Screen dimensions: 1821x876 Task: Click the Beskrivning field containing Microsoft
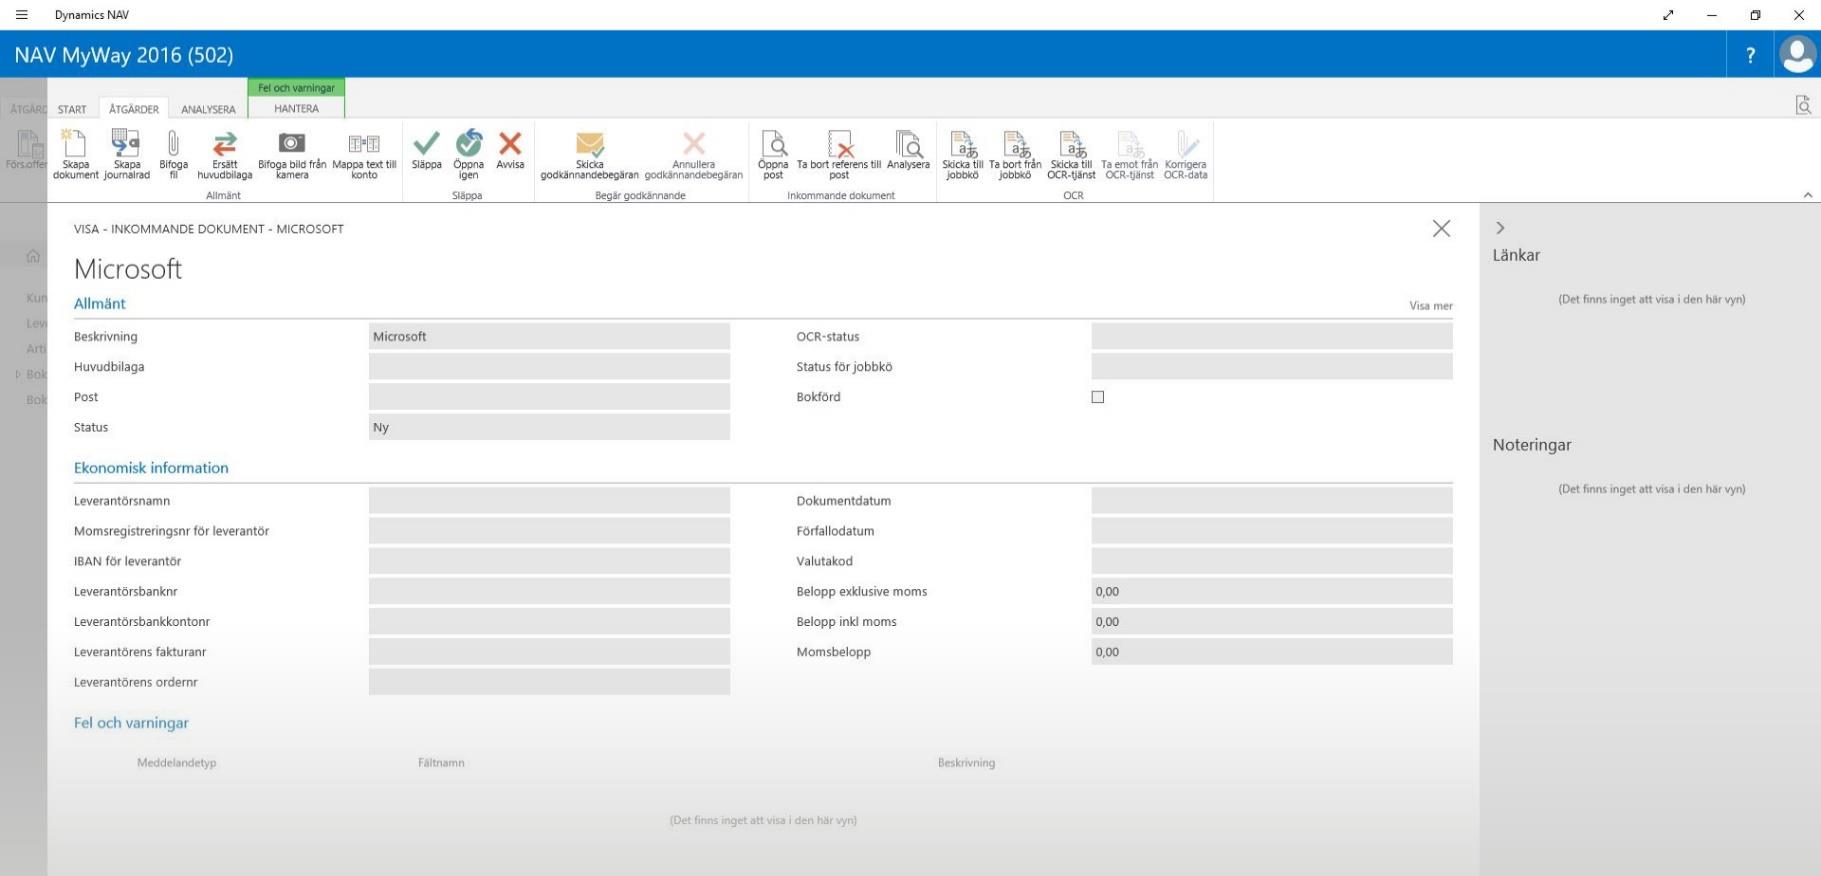[549, 336]
